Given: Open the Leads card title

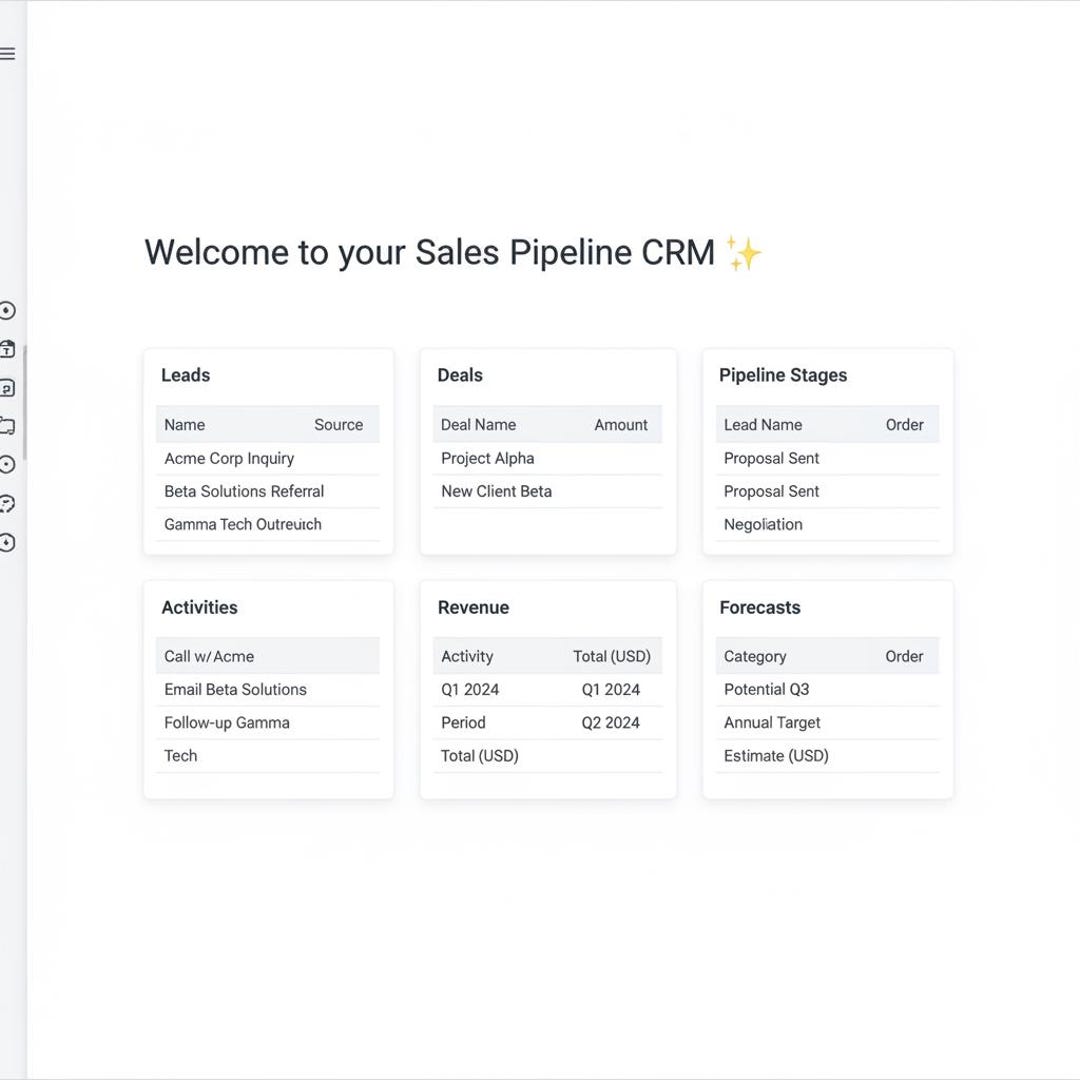Looking at the screenshot, I should click(x=185, y=375).
